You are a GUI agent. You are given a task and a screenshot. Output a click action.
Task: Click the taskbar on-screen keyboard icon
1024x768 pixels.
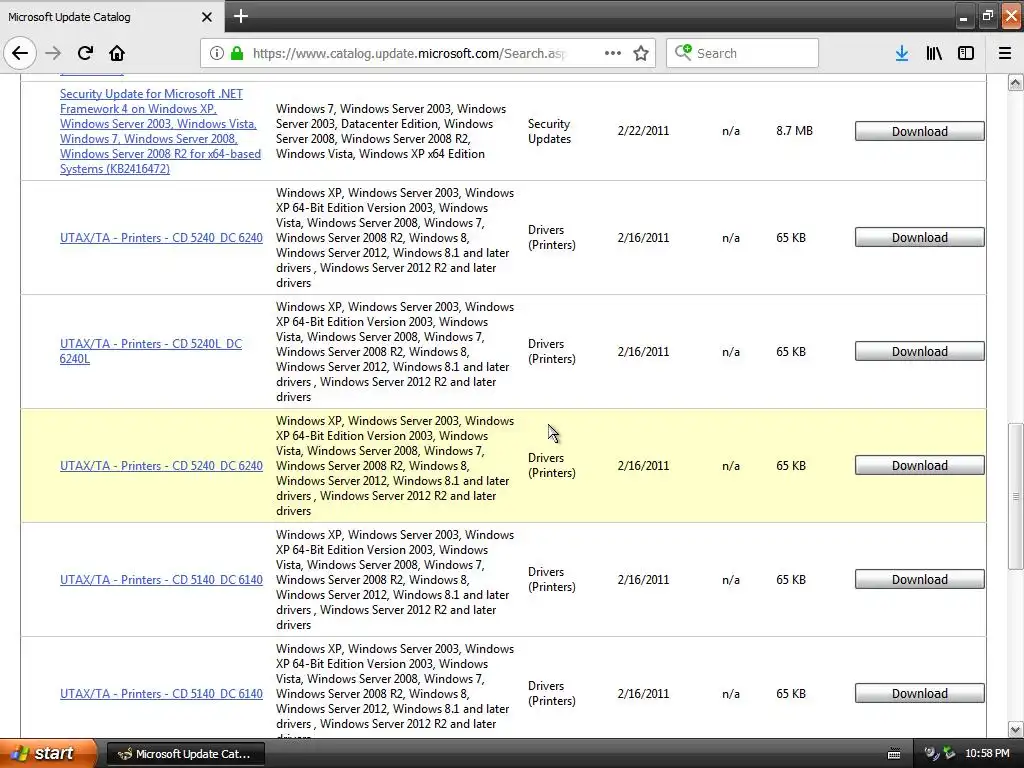894,754
